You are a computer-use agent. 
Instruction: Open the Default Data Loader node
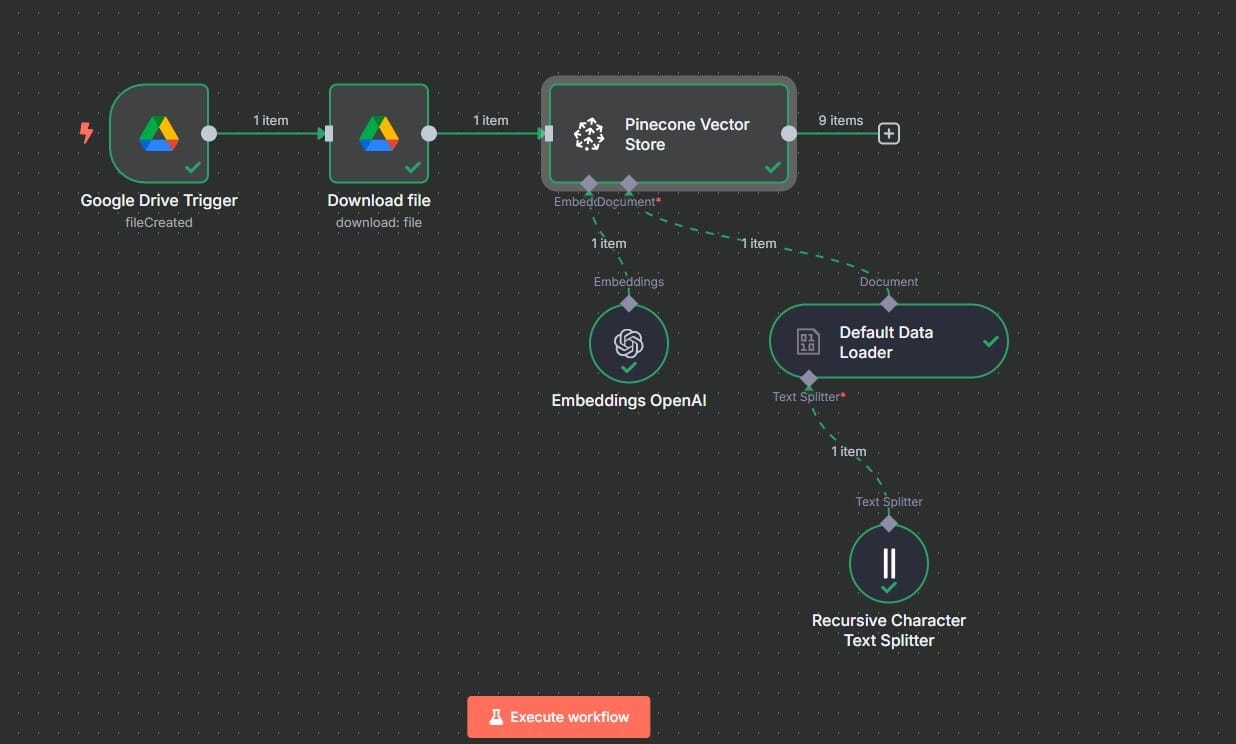click(889, 341)
